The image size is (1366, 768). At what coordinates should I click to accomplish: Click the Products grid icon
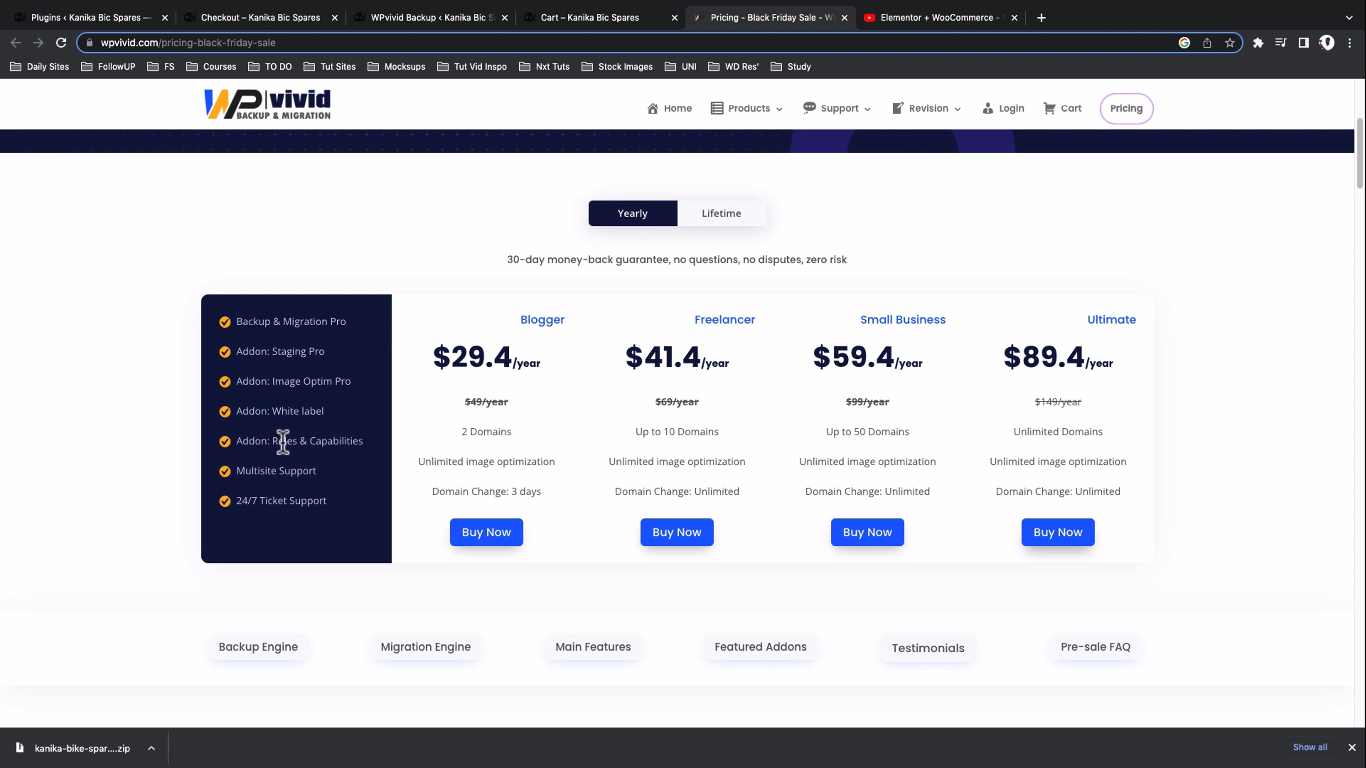pos(717,108)
